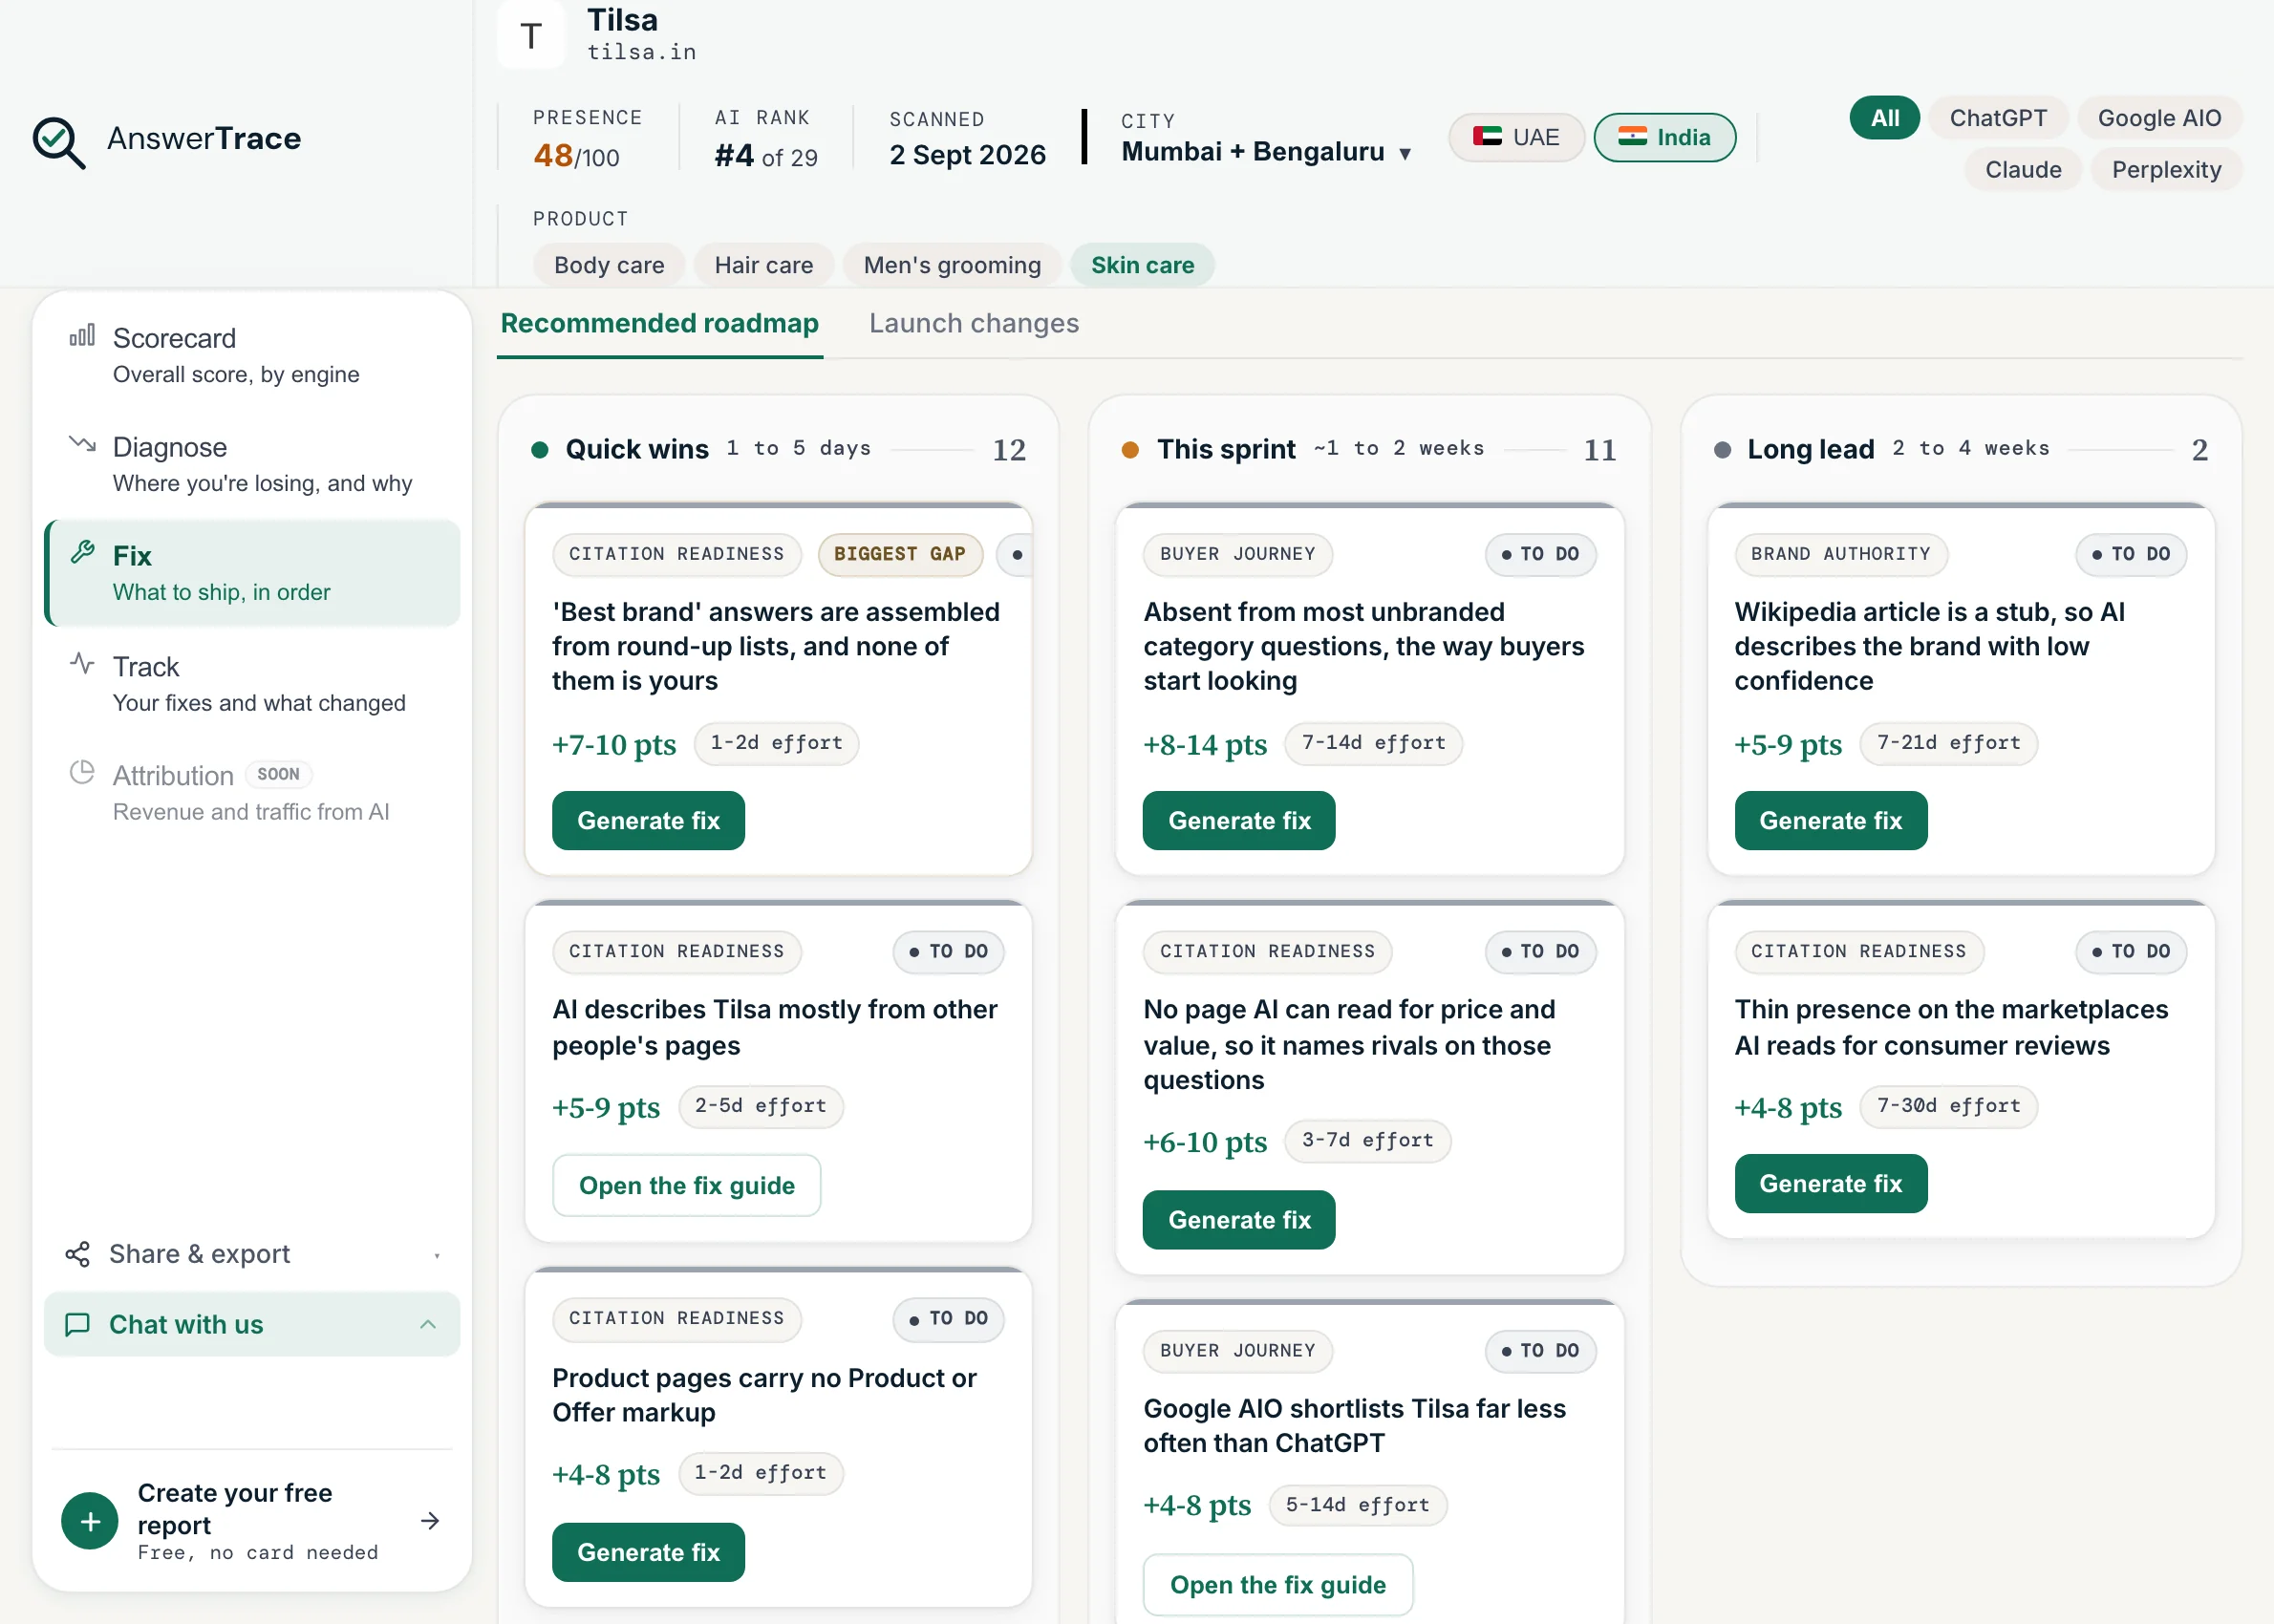
Task: Click the SOON badge next to Attribution
Action: [278, 774]
